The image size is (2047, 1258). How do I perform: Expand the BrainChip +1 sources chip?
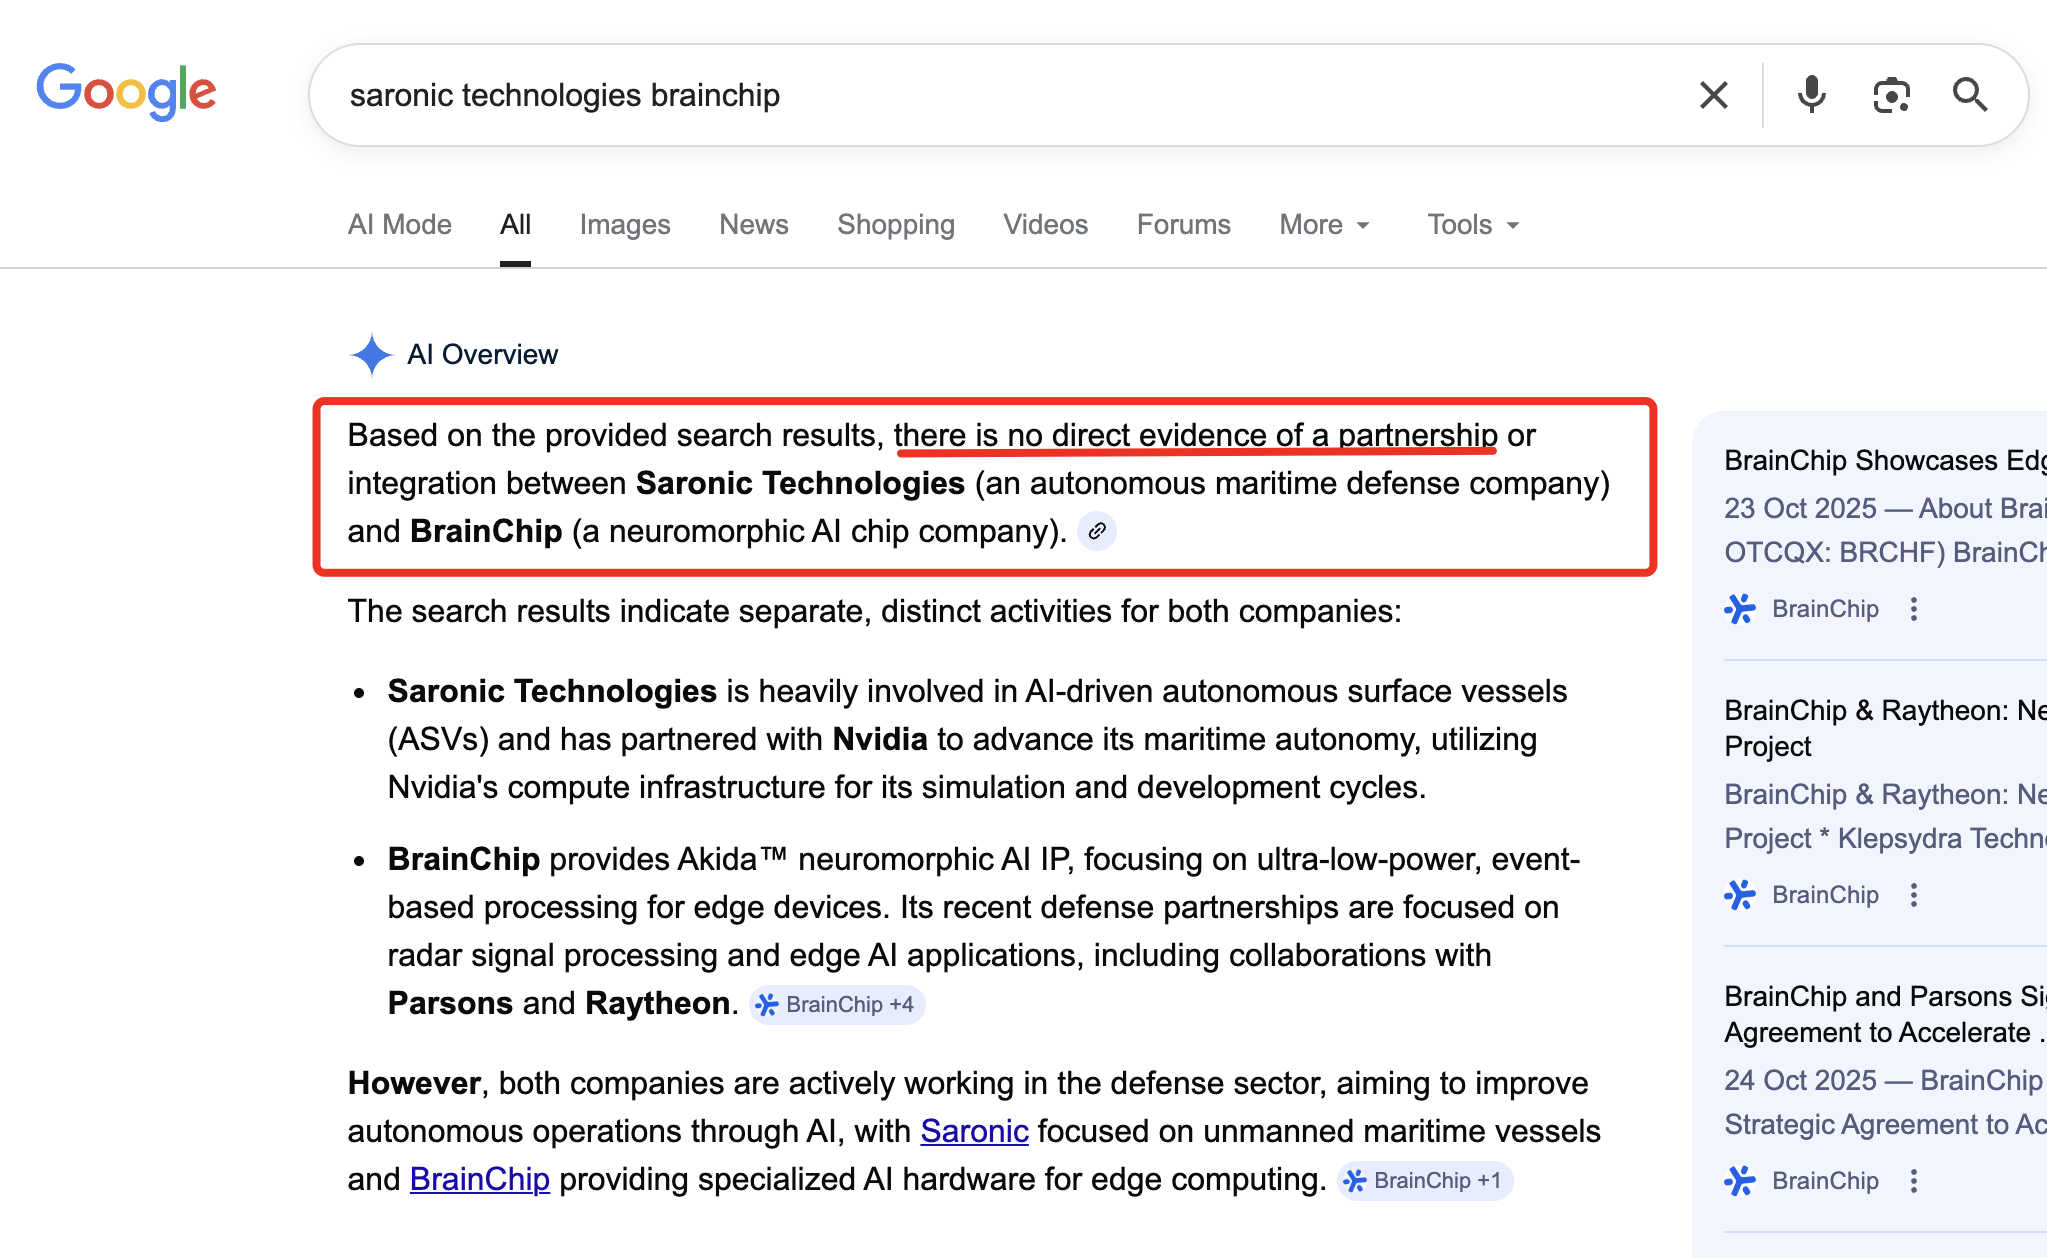click(x=1424, y=1180)
